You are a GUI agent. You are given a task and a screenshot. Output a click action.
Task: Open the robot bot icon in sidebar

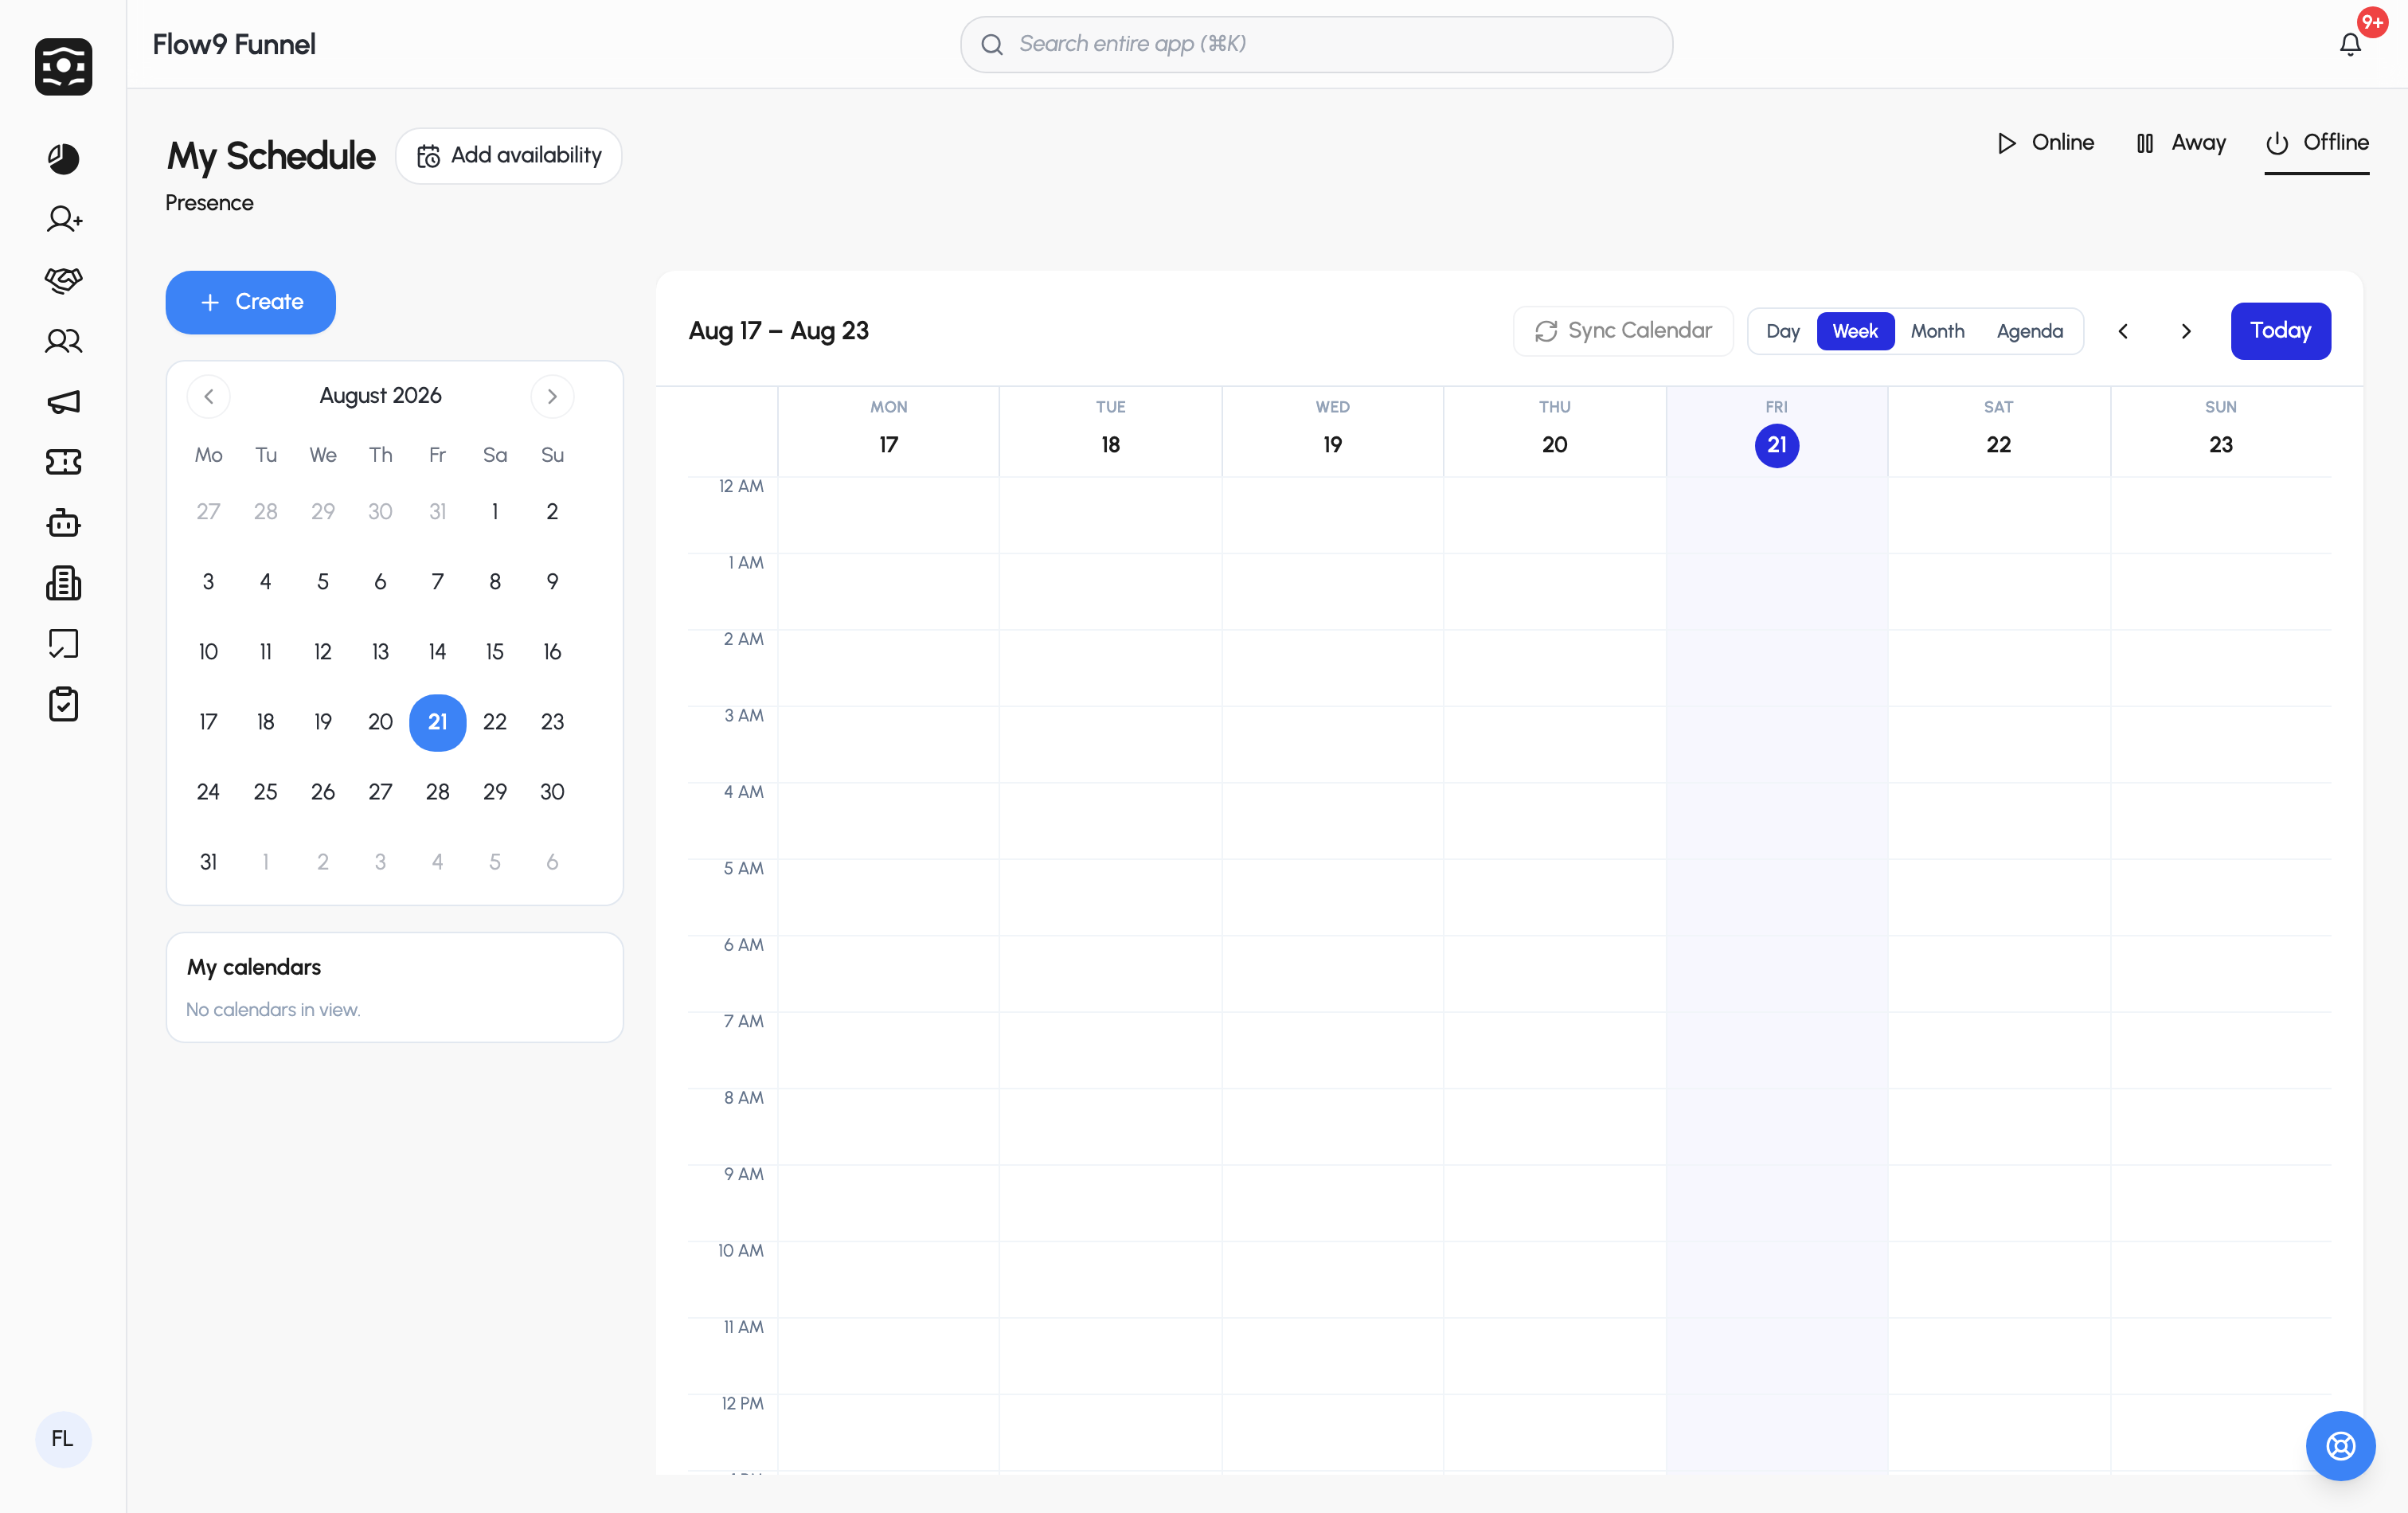[x=63, y=523]
